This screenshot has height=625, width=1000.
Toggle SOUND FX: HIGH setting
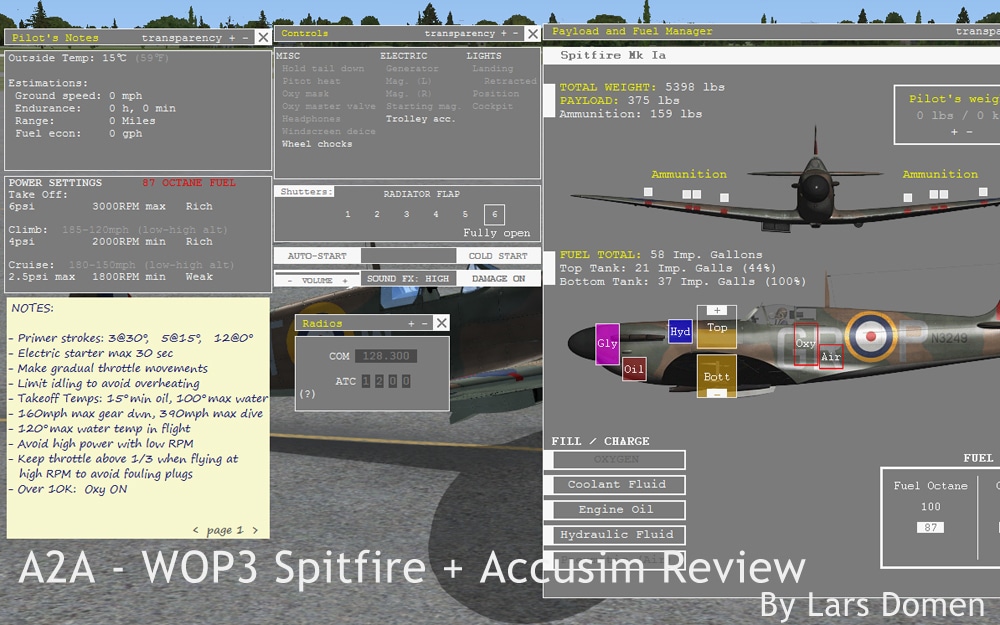click(x=407, y=279)
